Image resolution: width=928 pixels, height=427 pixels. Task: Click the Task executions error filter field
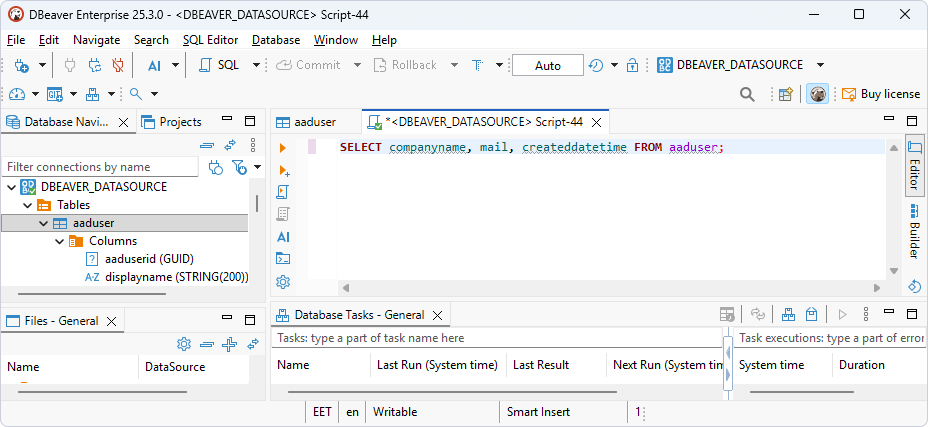click(x=830, y=338)
